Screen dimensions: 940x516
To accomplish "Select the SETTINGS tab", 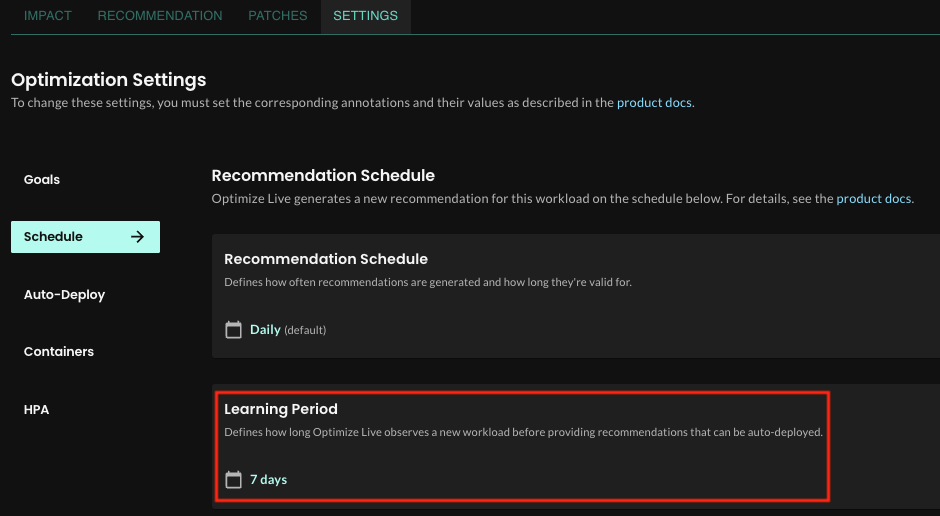I will [365, 16].
